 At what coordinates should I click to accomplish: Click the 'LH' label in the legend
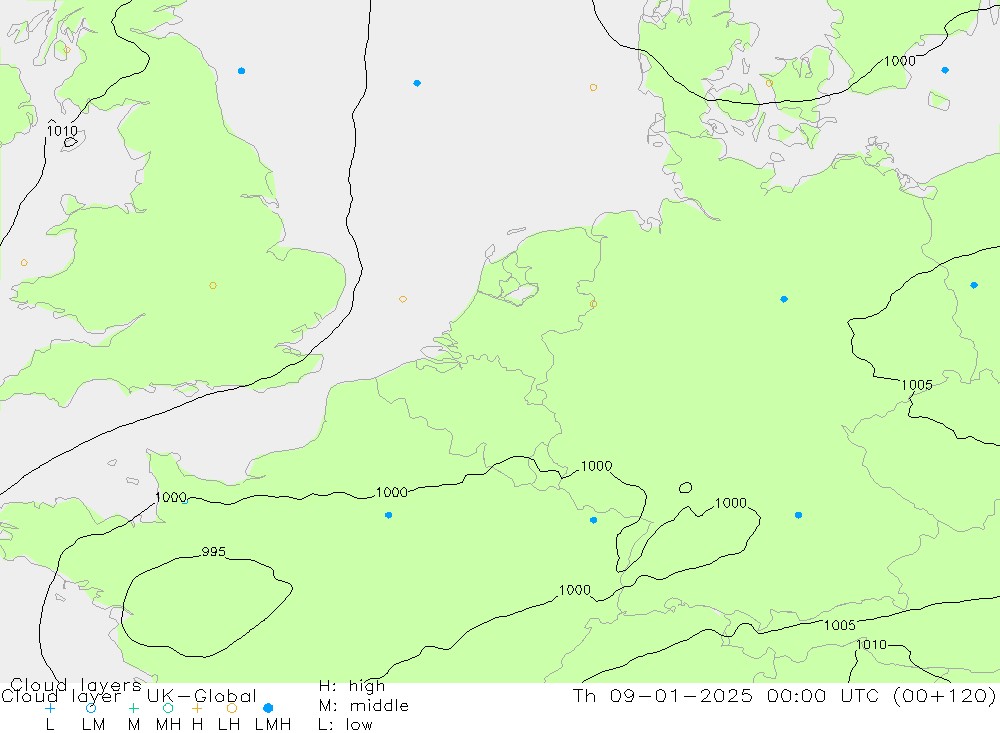pos(228,725)
